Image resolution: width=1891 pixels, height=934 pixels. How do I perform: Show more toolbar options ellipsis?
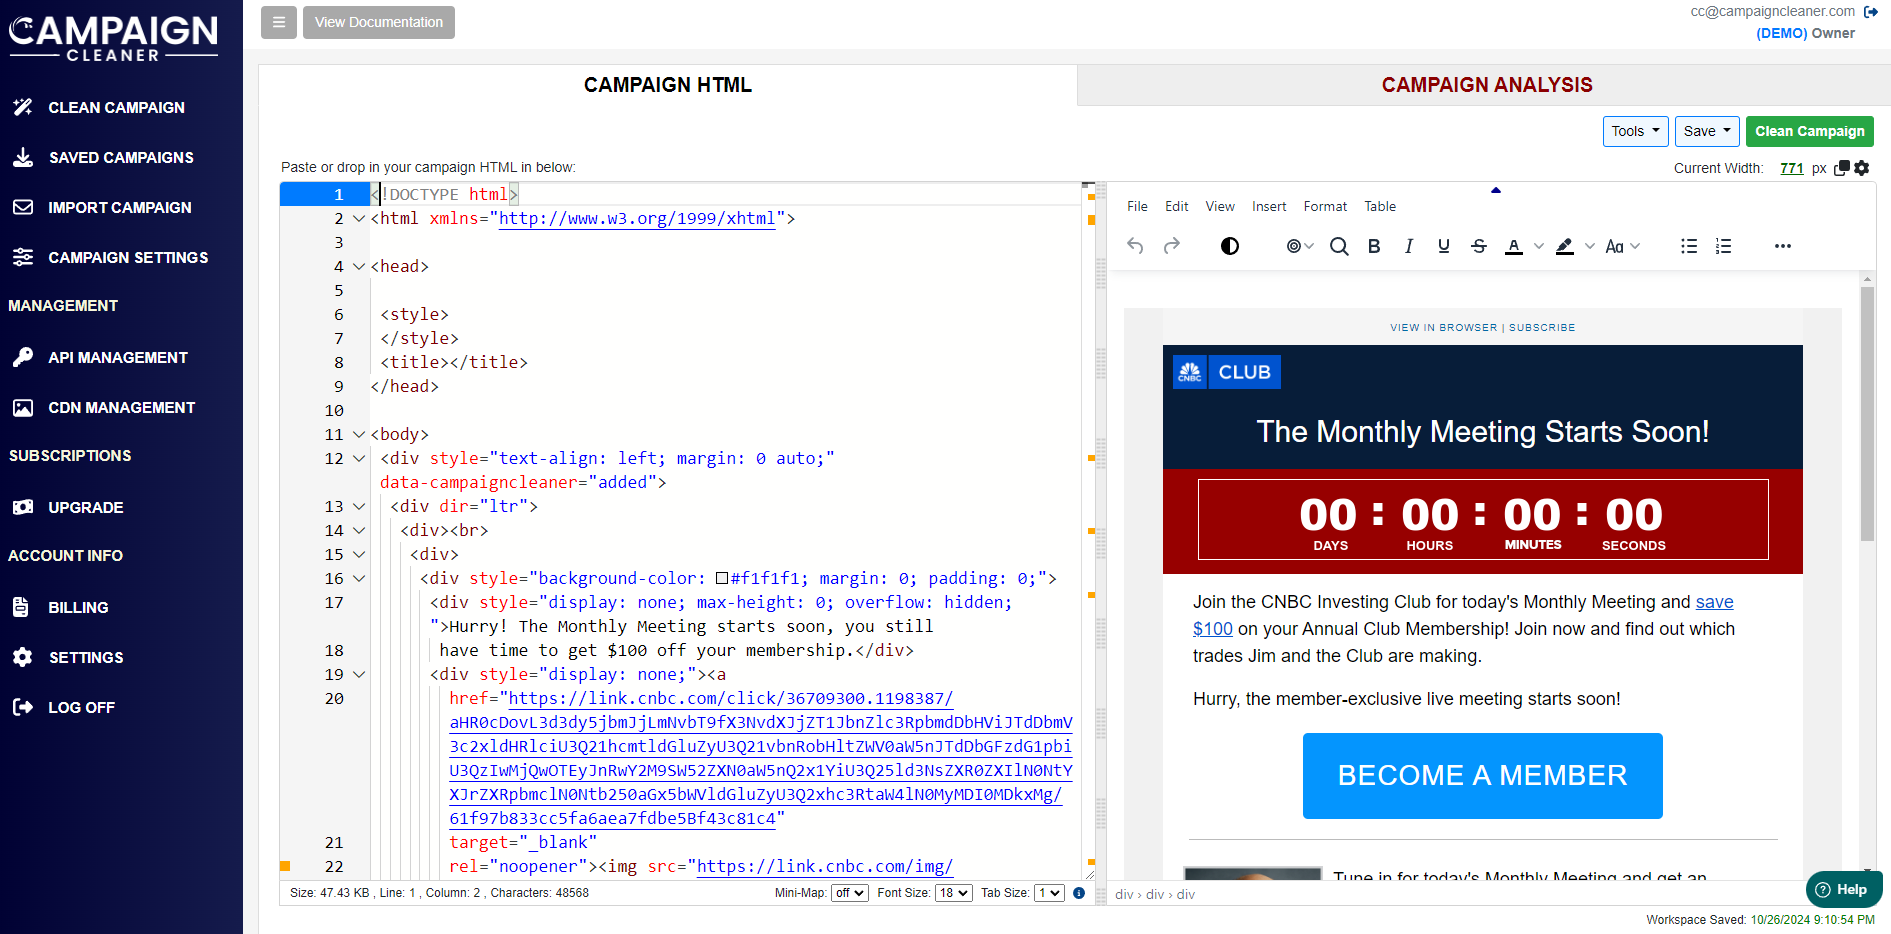[x=1783, y=246]
